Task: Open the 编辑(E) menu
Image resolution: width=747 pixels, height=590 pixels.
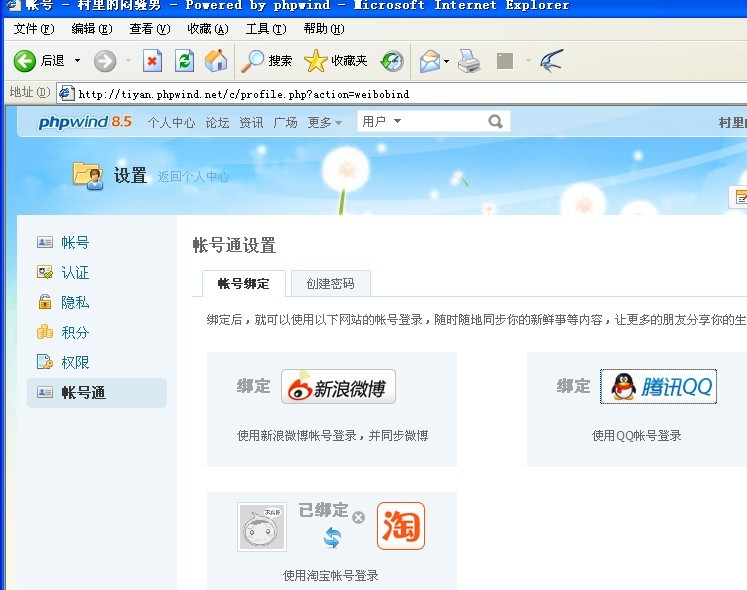Action: coord(92,29)
